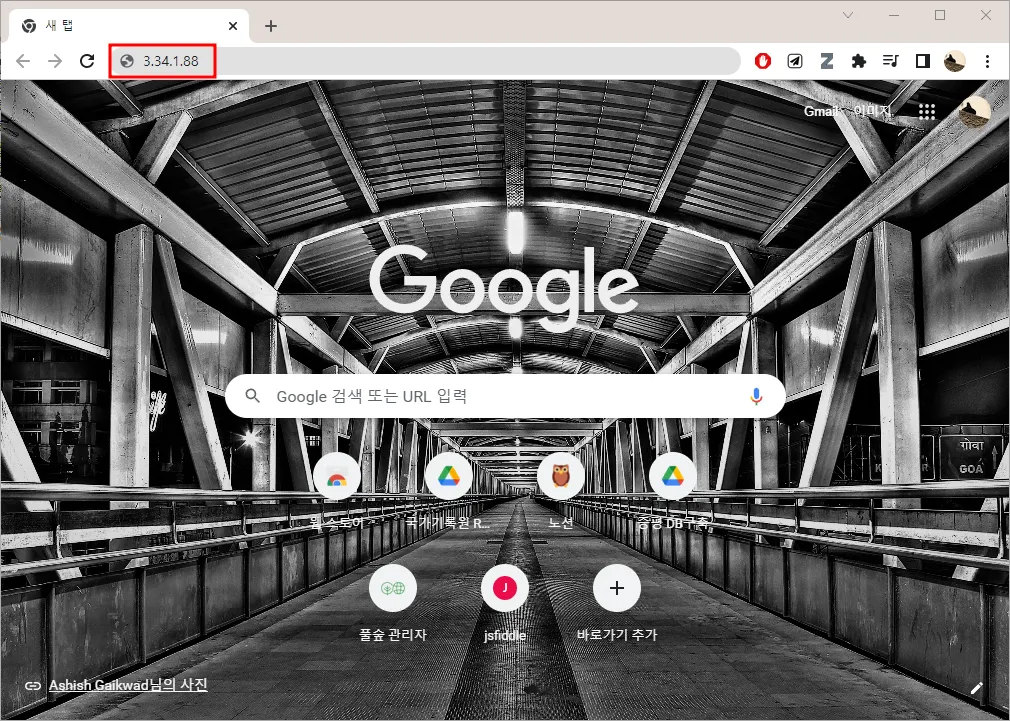Screen dimensions: 1010x721
Task: Minimize the Chrome window
Action: [893, 15]
